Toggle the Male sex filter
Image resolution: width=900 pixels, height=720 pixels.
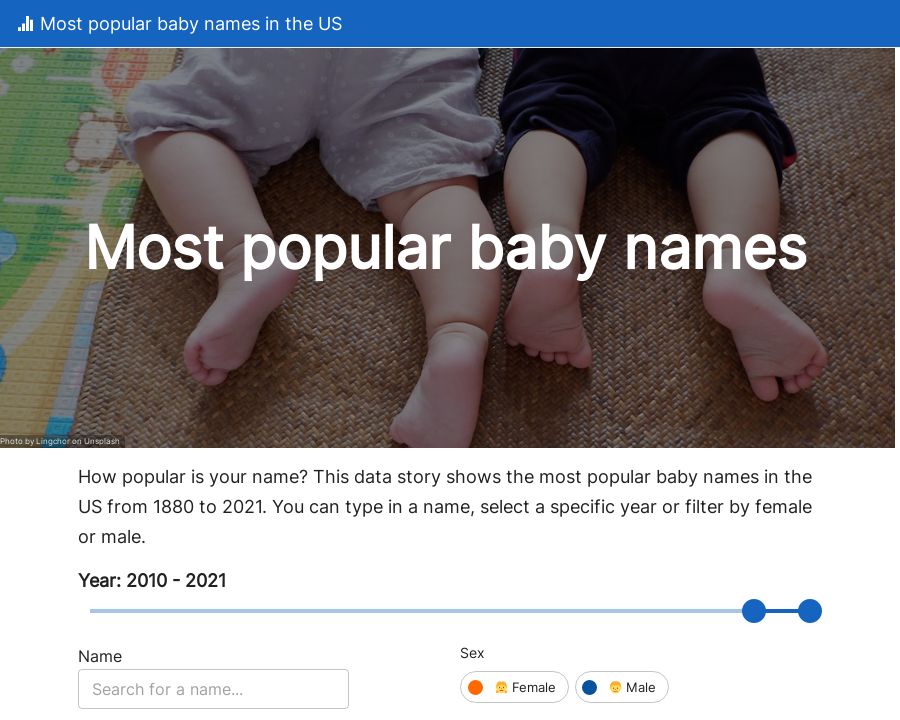[x=622, y=687]
